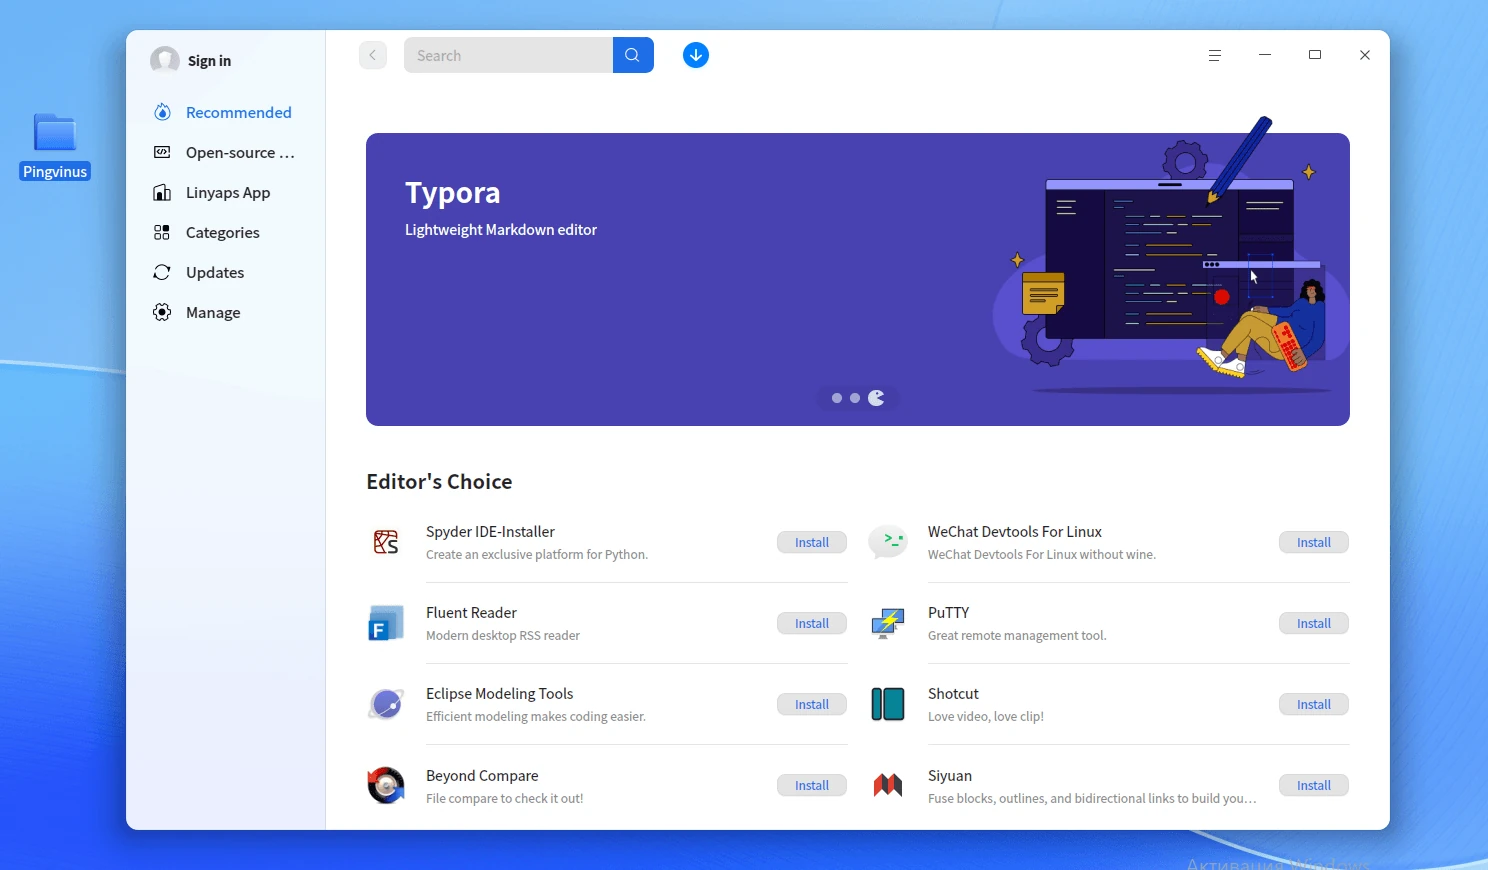Select the second banner carousel dot
Screen dimensions: 1488x870
[855, 398]
